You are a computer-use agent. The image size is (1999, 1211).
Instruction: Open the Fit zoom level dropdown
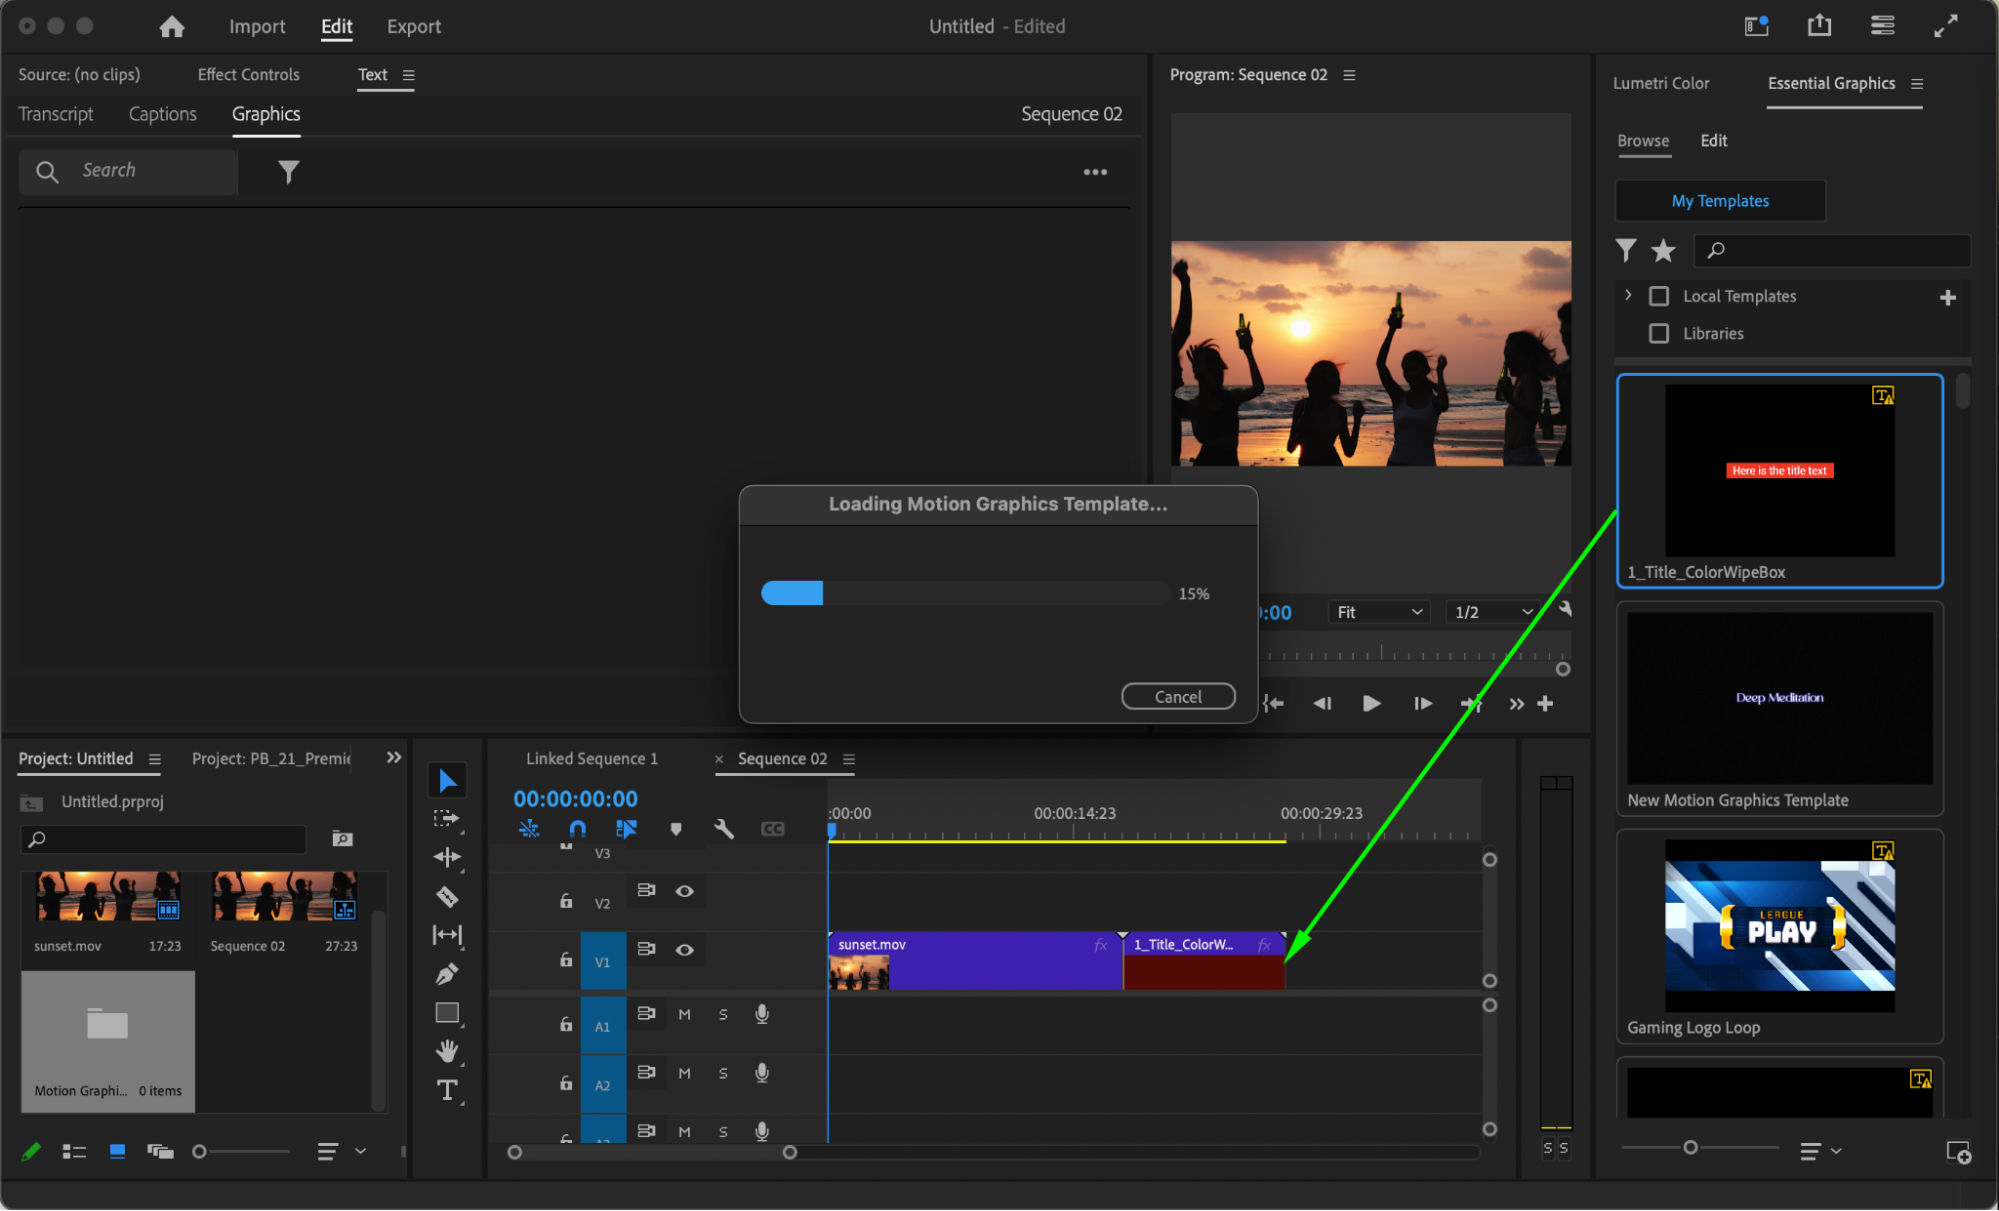click(1379, 612)
